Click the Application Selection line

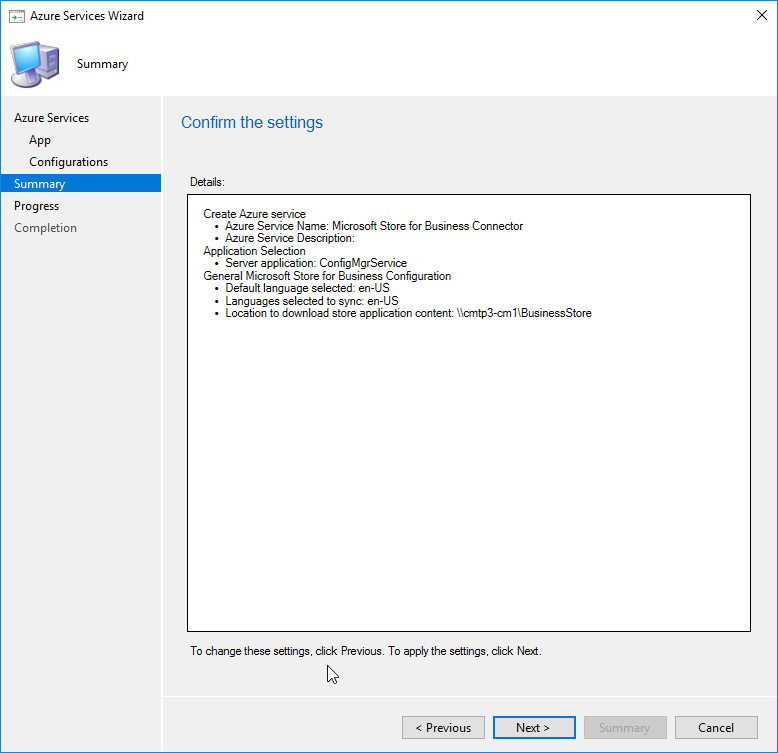point(254,251)
